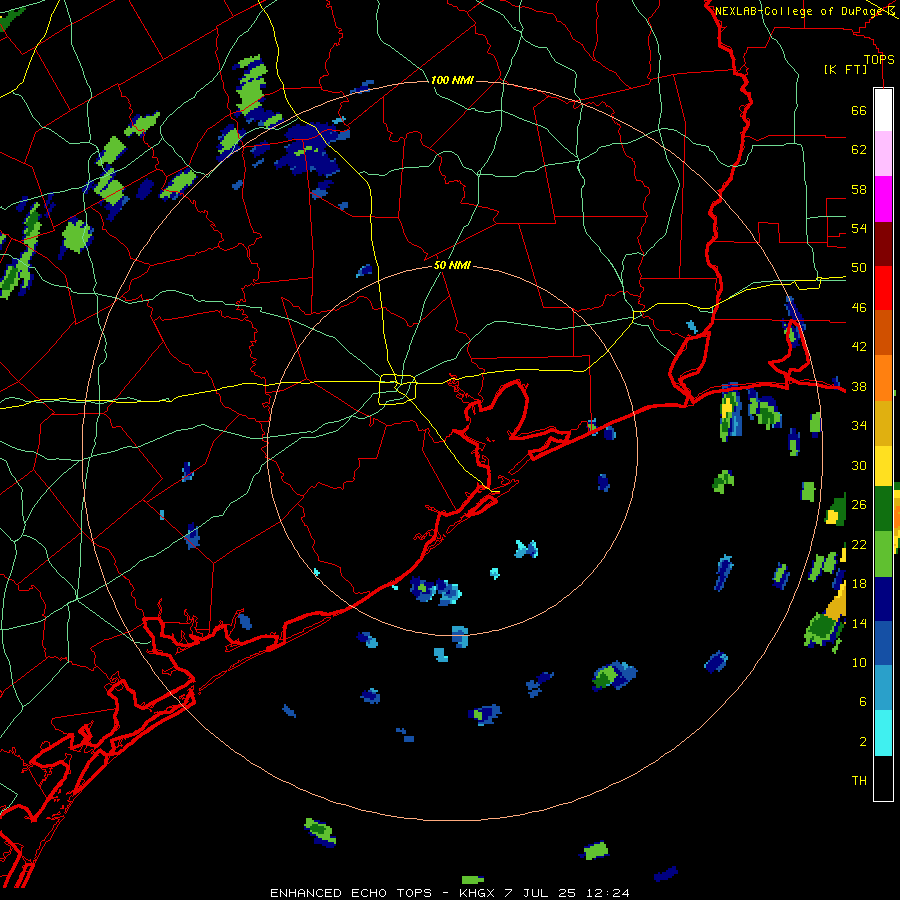This screenshot has height=900, width=900.
Task: Click the white swatch in the tops legend
Action: coord(883,110)
